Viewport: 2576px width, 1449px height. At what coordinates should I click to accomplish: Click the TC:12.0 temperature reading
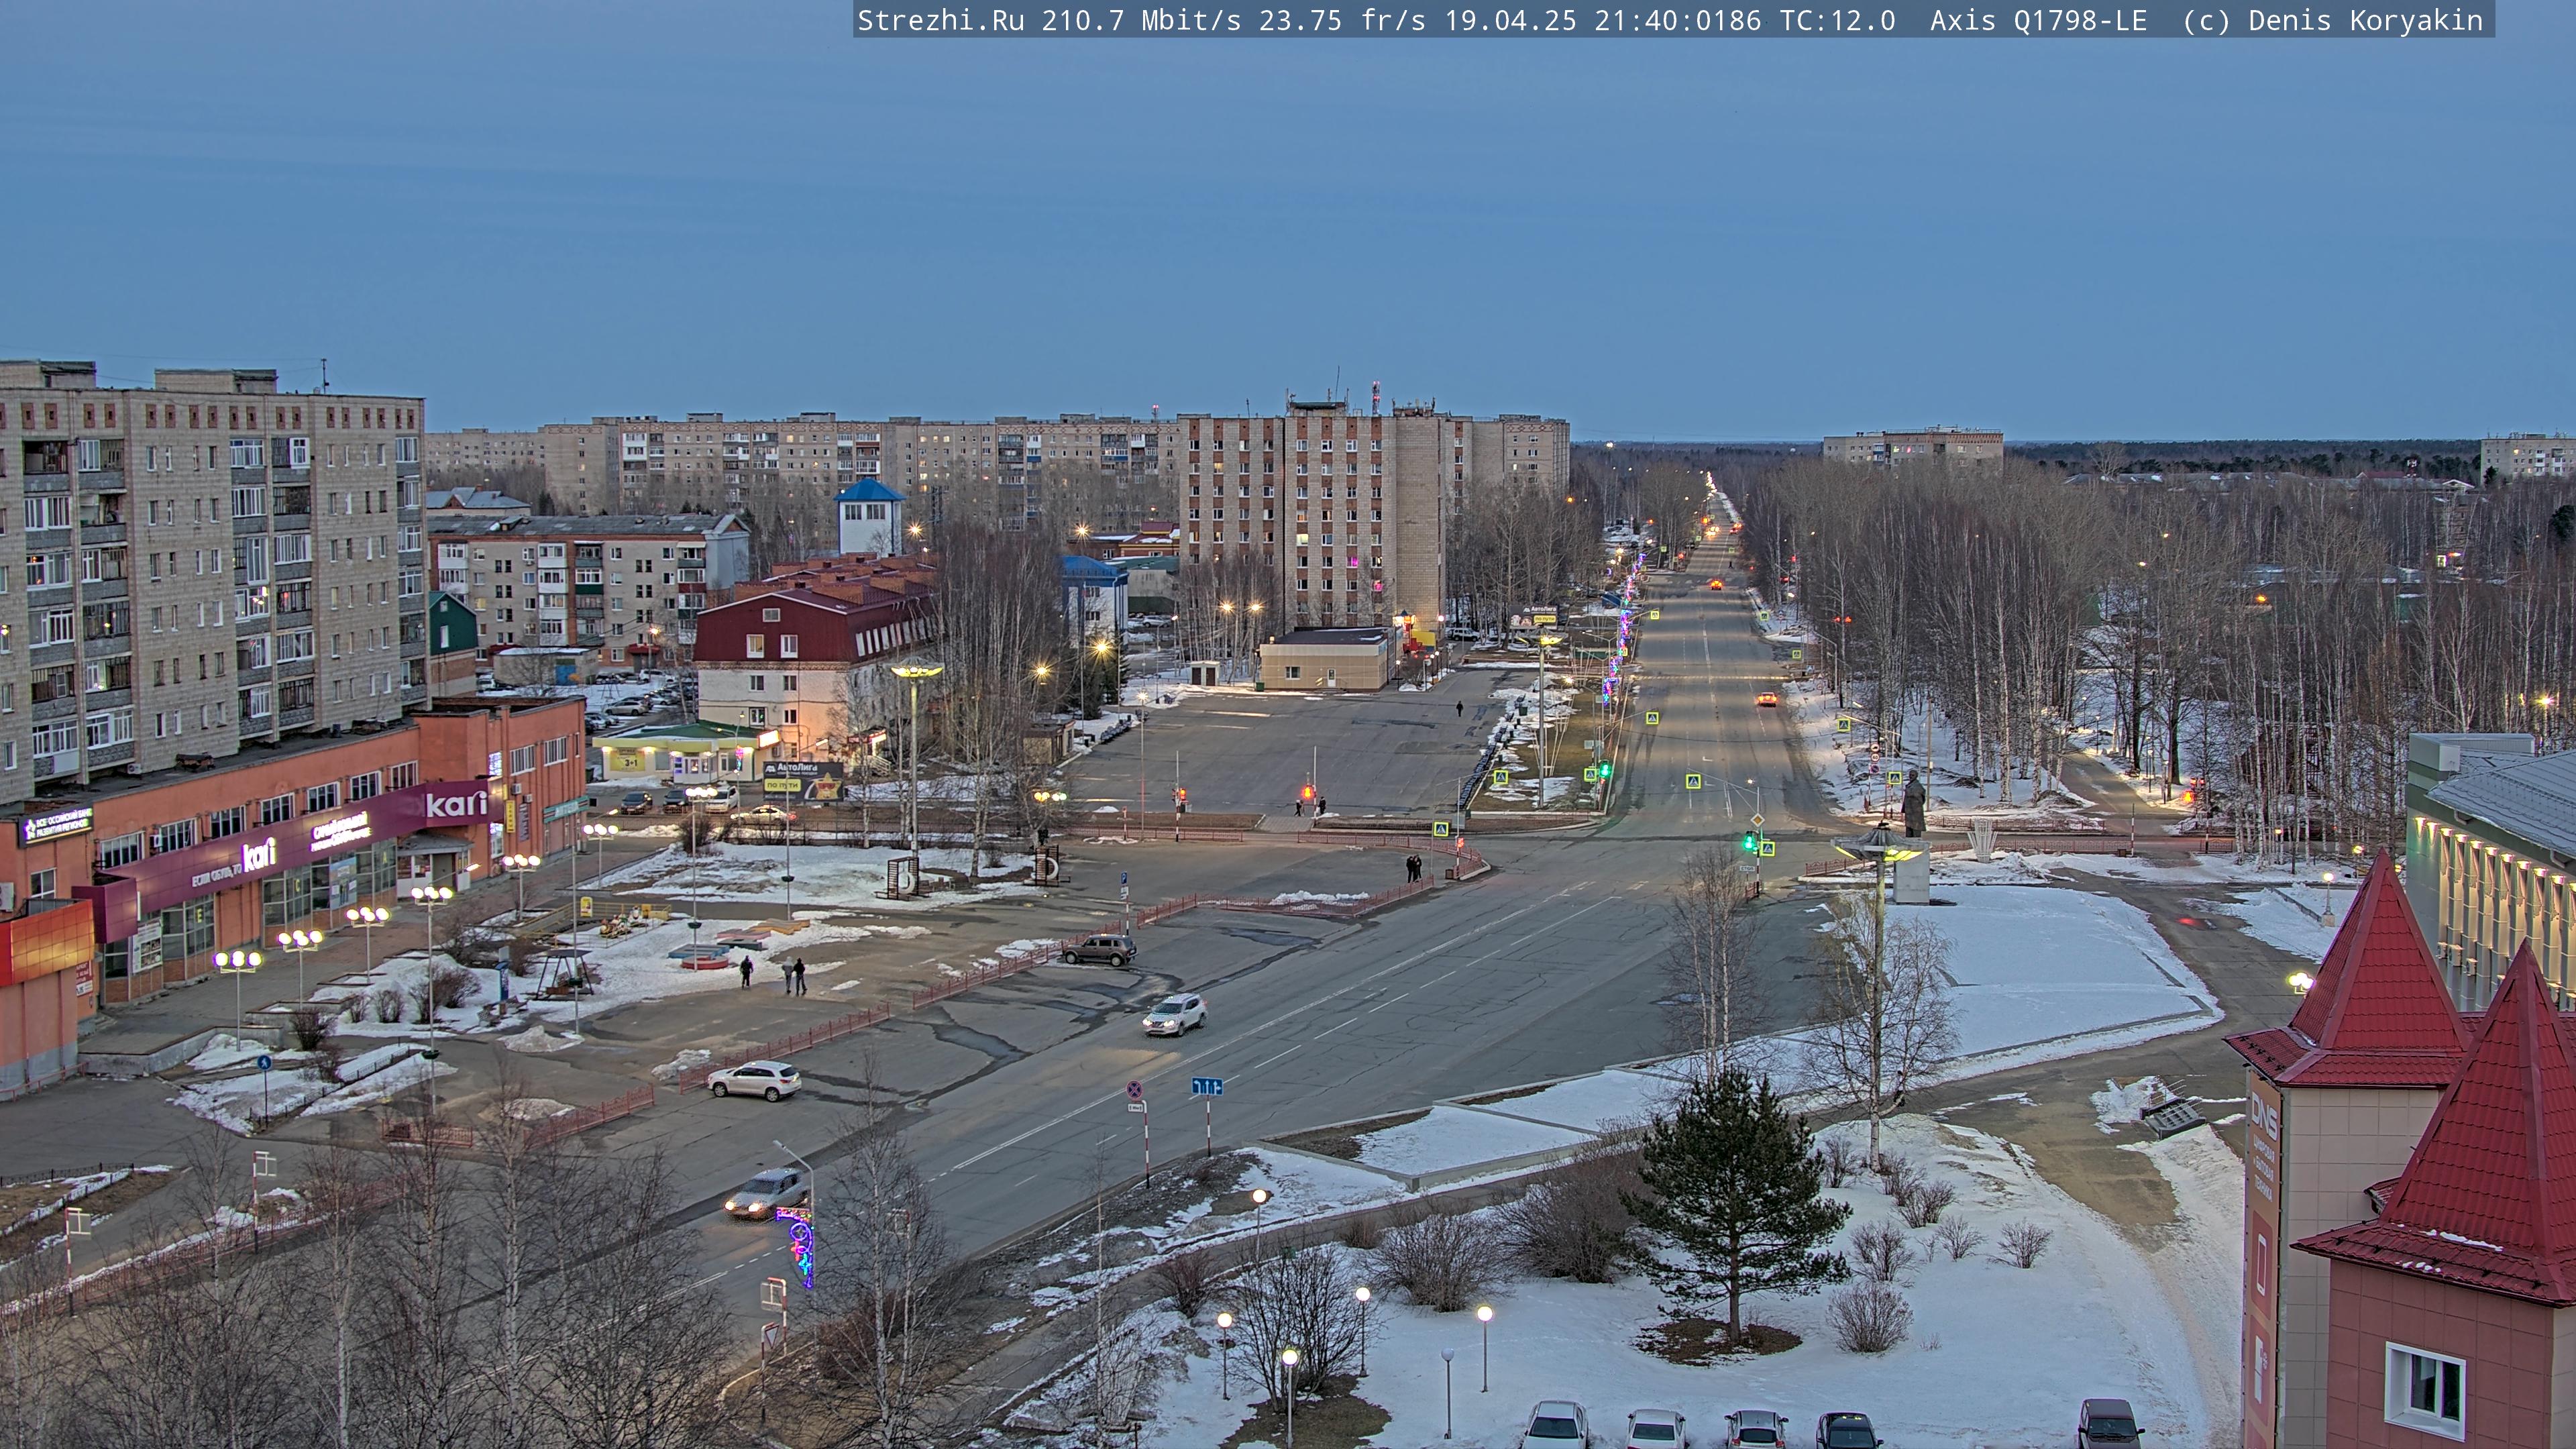point(1837,21)
